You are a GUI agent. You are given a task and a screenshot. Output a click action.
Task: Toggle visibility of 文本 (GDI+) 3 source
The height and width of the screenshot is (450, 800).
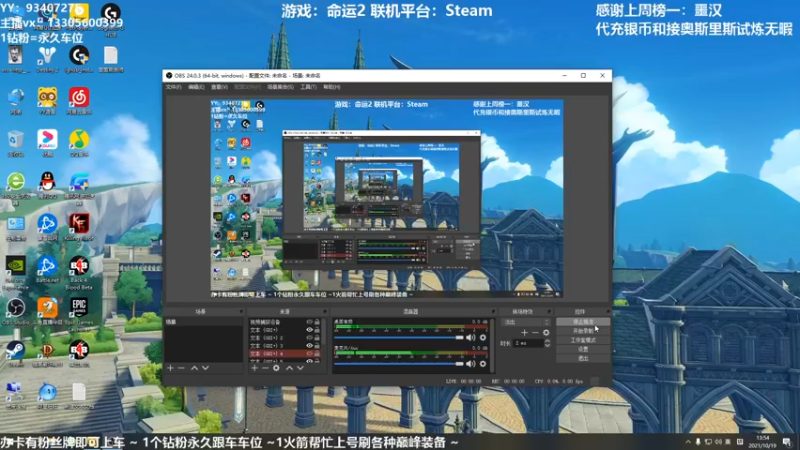(x=309, y=346)
